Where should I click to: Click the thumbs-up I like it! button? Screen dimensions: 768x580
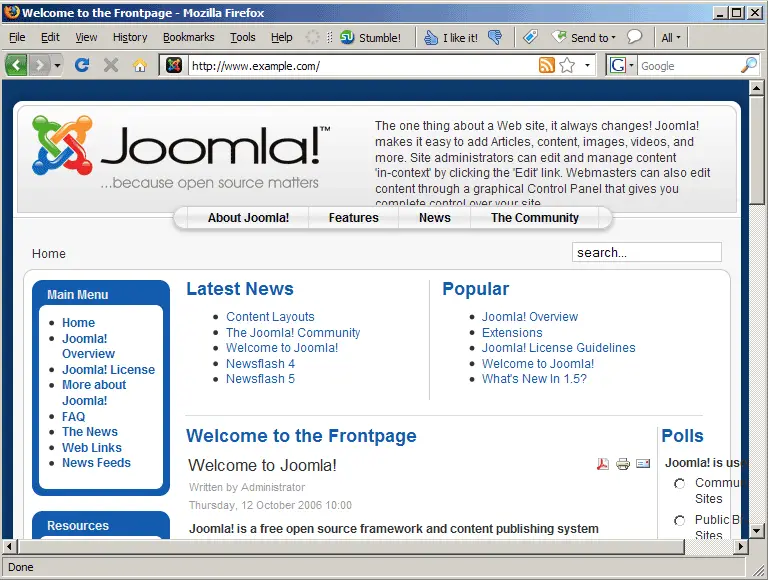coord(451,38)
